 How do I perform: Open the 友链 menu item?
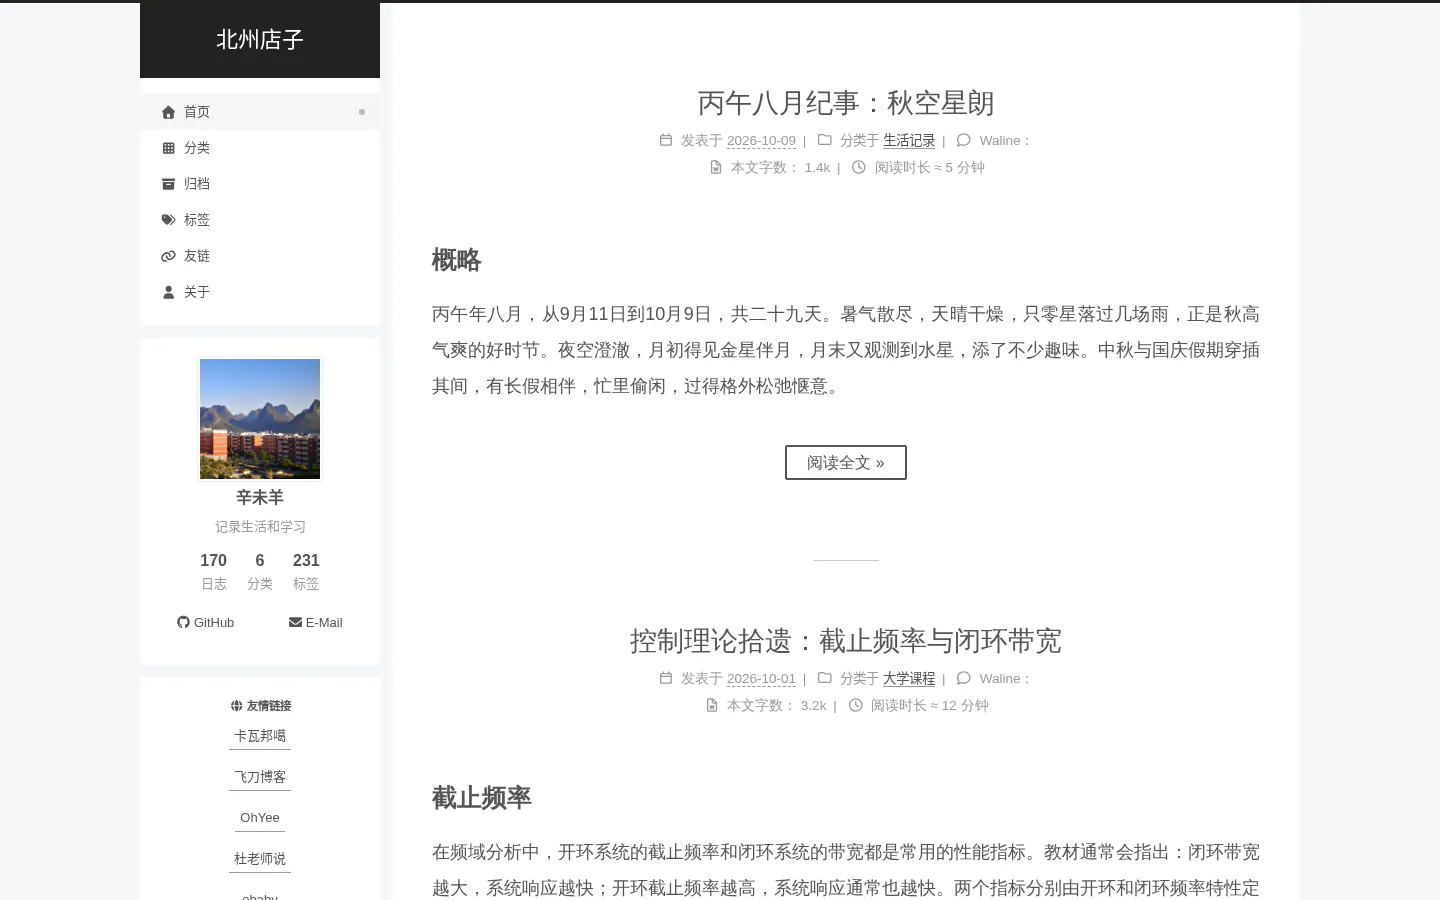tap(260, 256)
